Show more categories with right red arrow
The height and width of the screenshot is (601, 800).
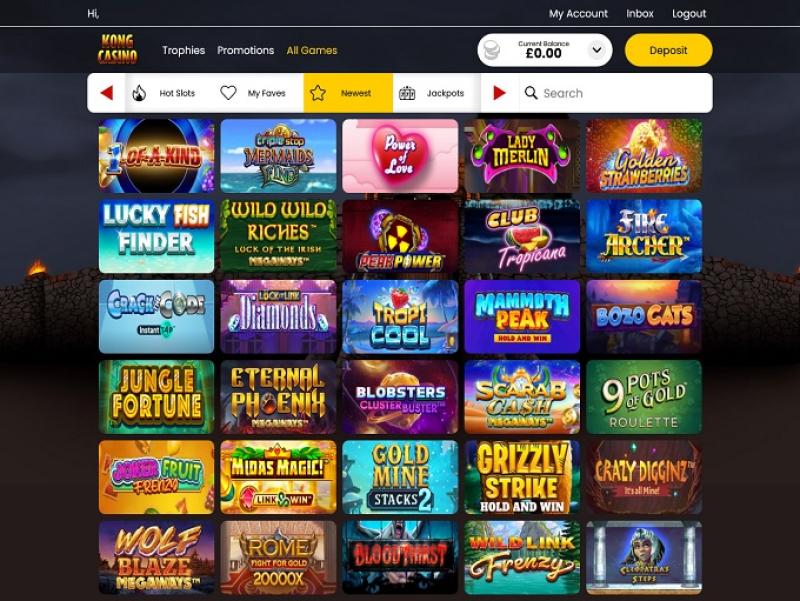pos(499,93)
